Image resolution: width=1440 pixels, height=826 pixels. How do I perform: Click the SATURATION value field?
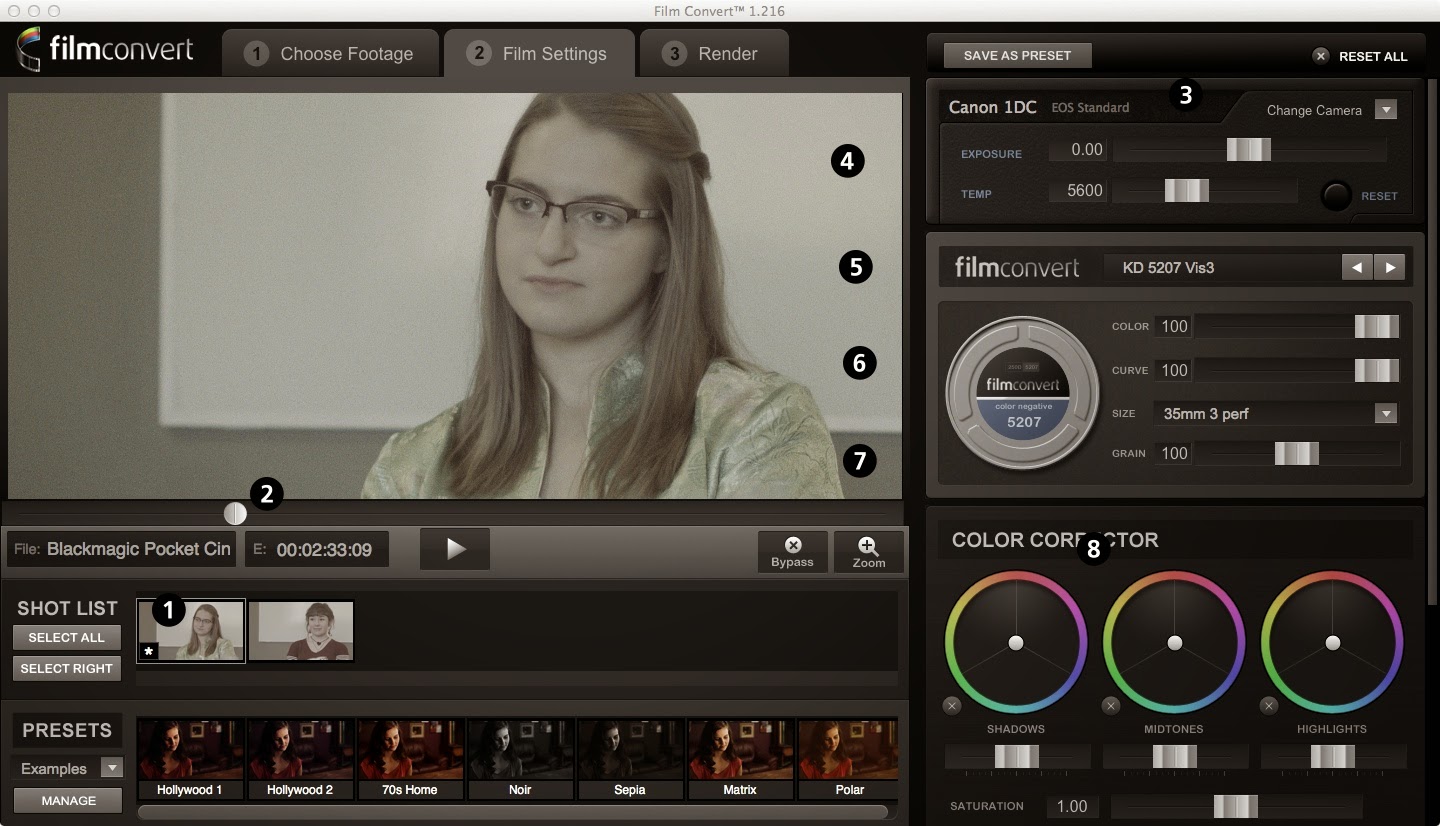point(1073,807)
